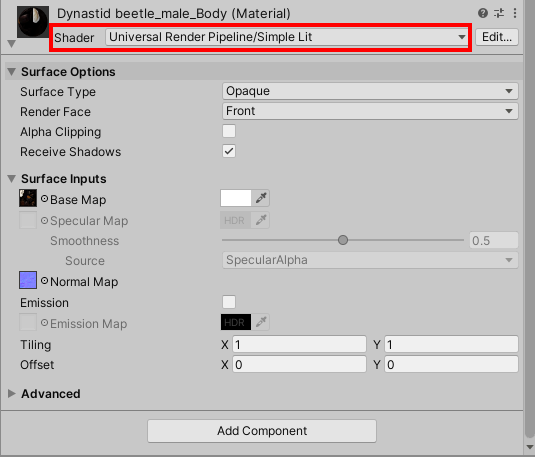Open the Shader dropdown Universal Render Pipeline/Simple Lit

[x=287, y=37]
